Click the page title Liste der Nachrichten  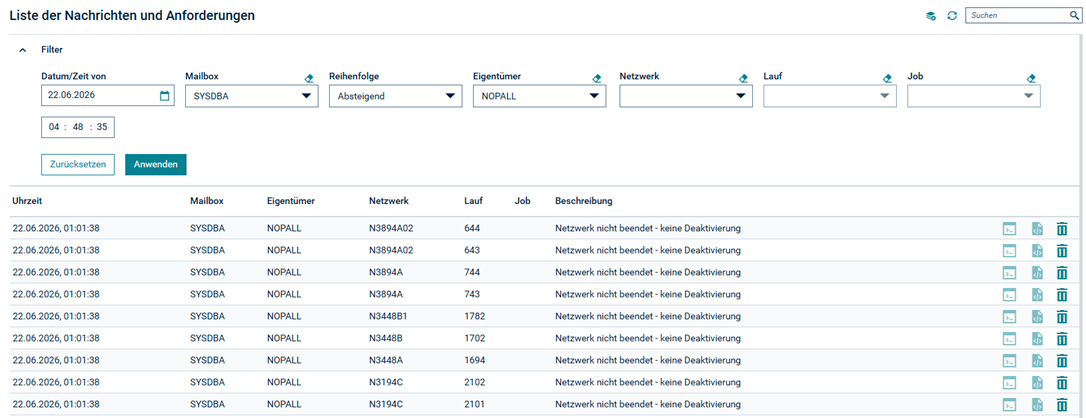pyautogui.click(x=132, y=15)
